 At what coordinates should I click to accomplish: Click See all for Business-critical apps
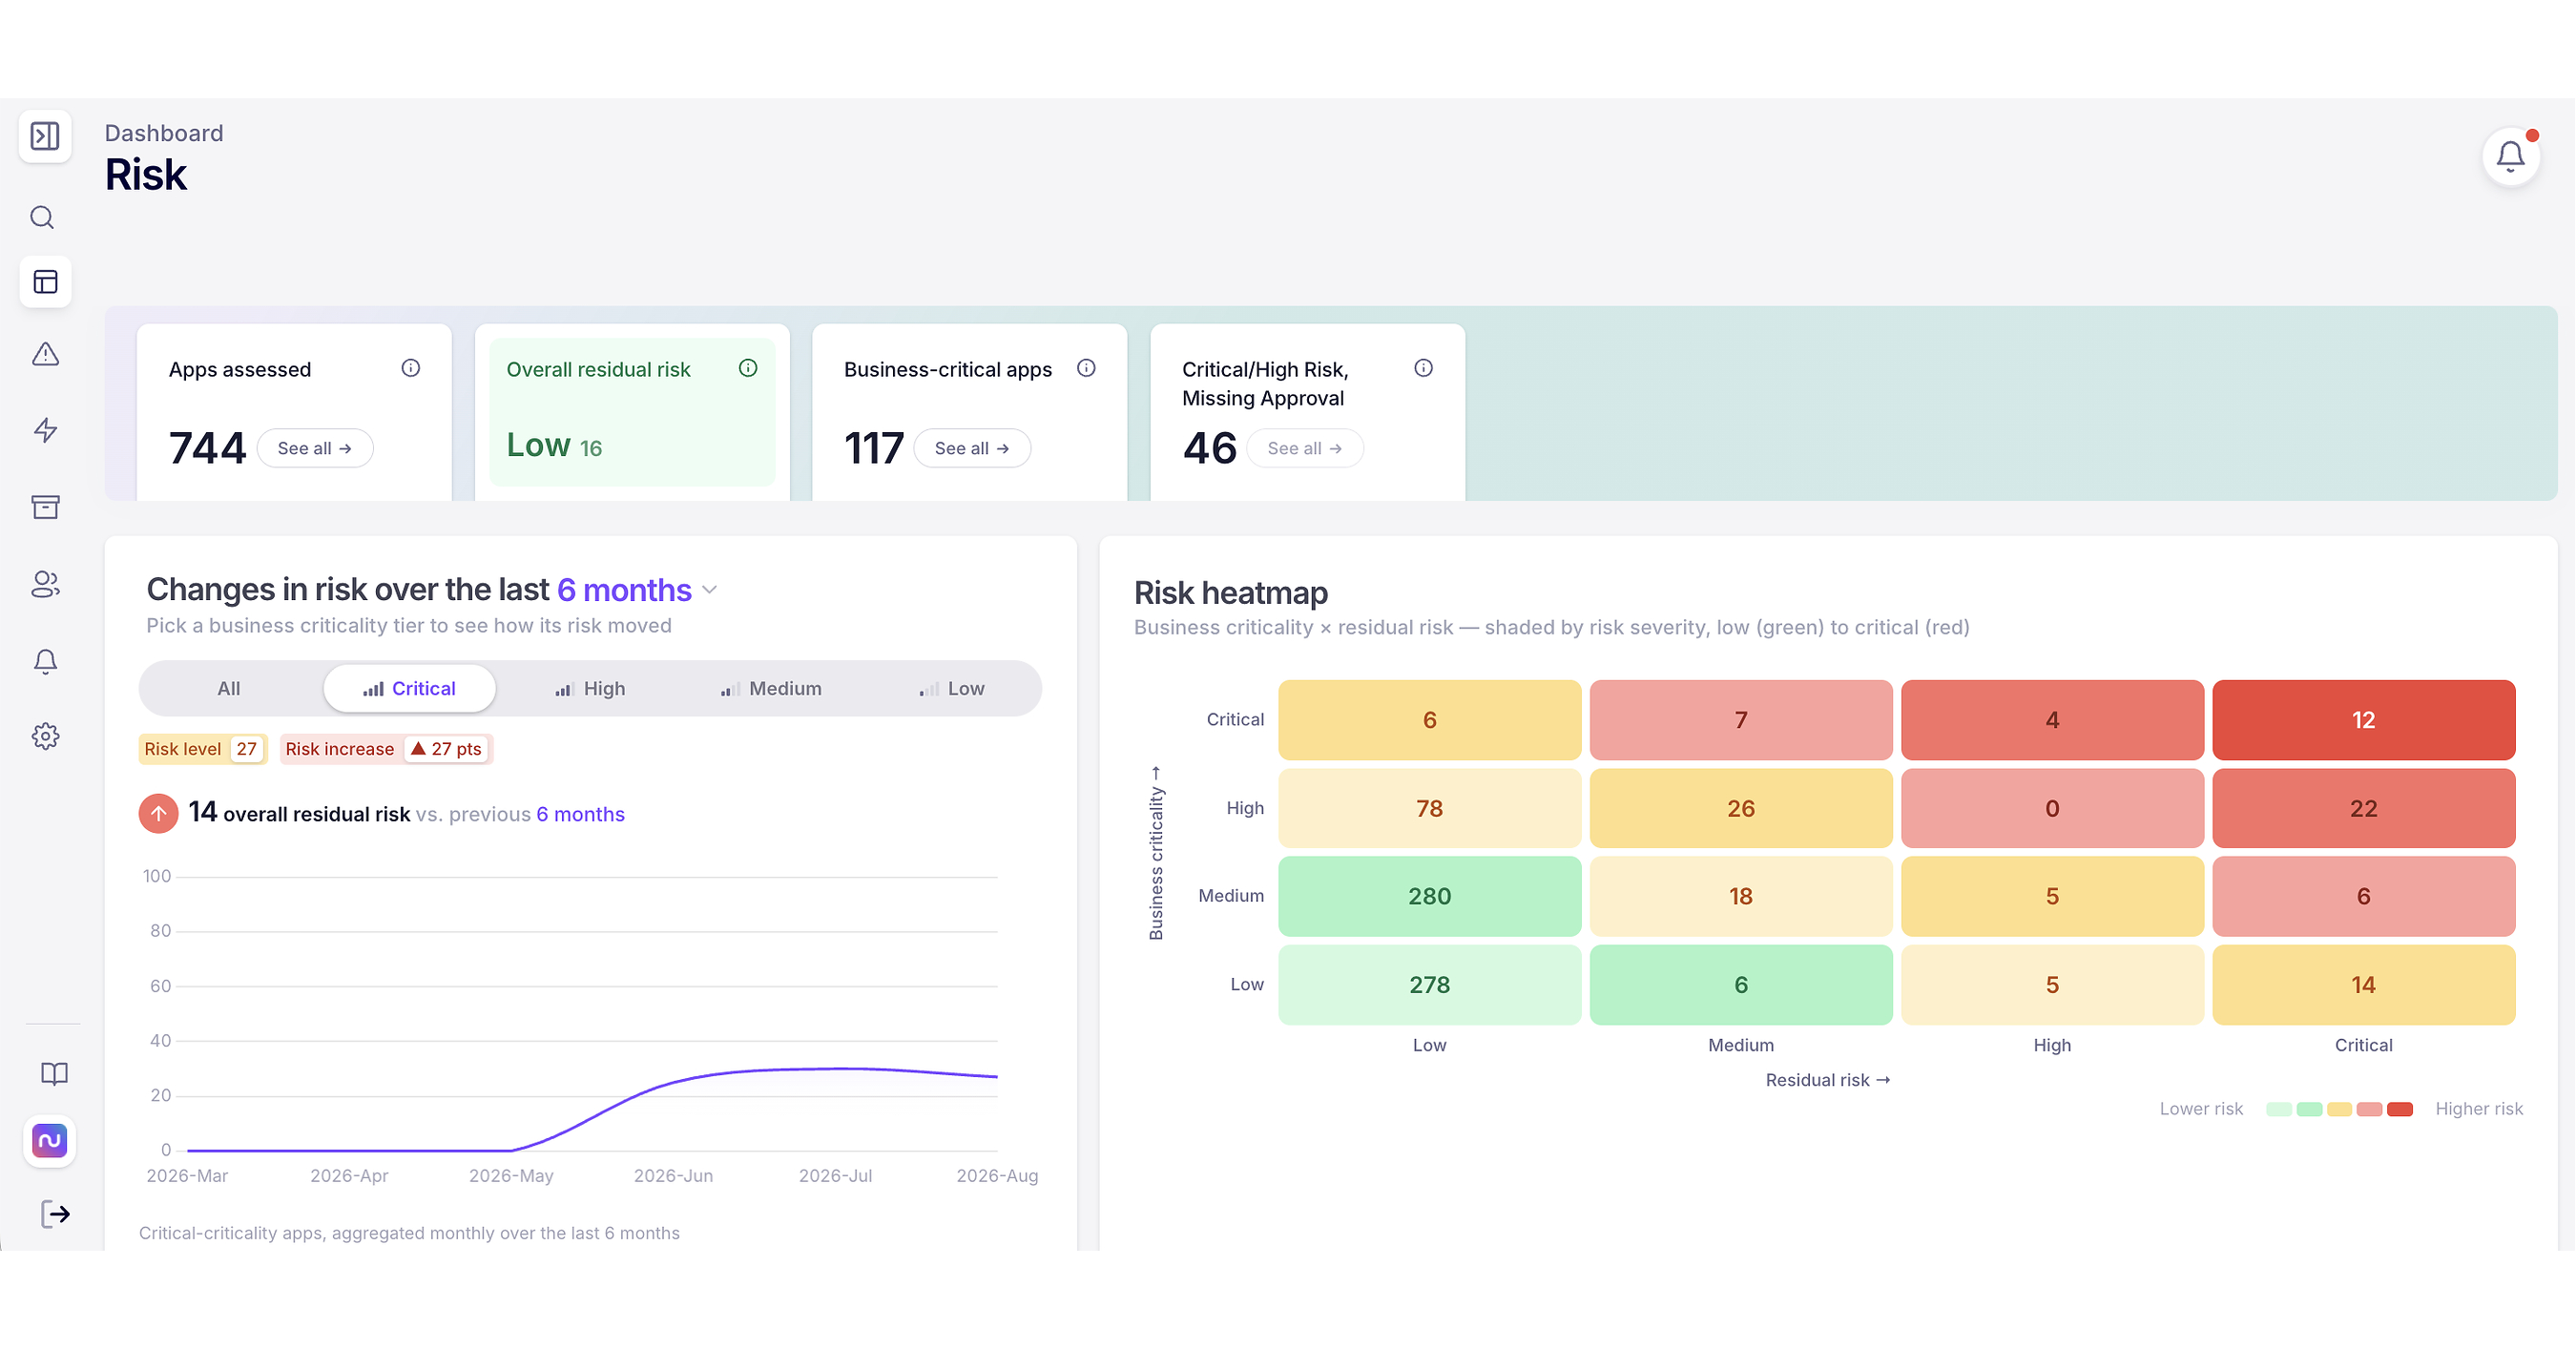point(972,448)
